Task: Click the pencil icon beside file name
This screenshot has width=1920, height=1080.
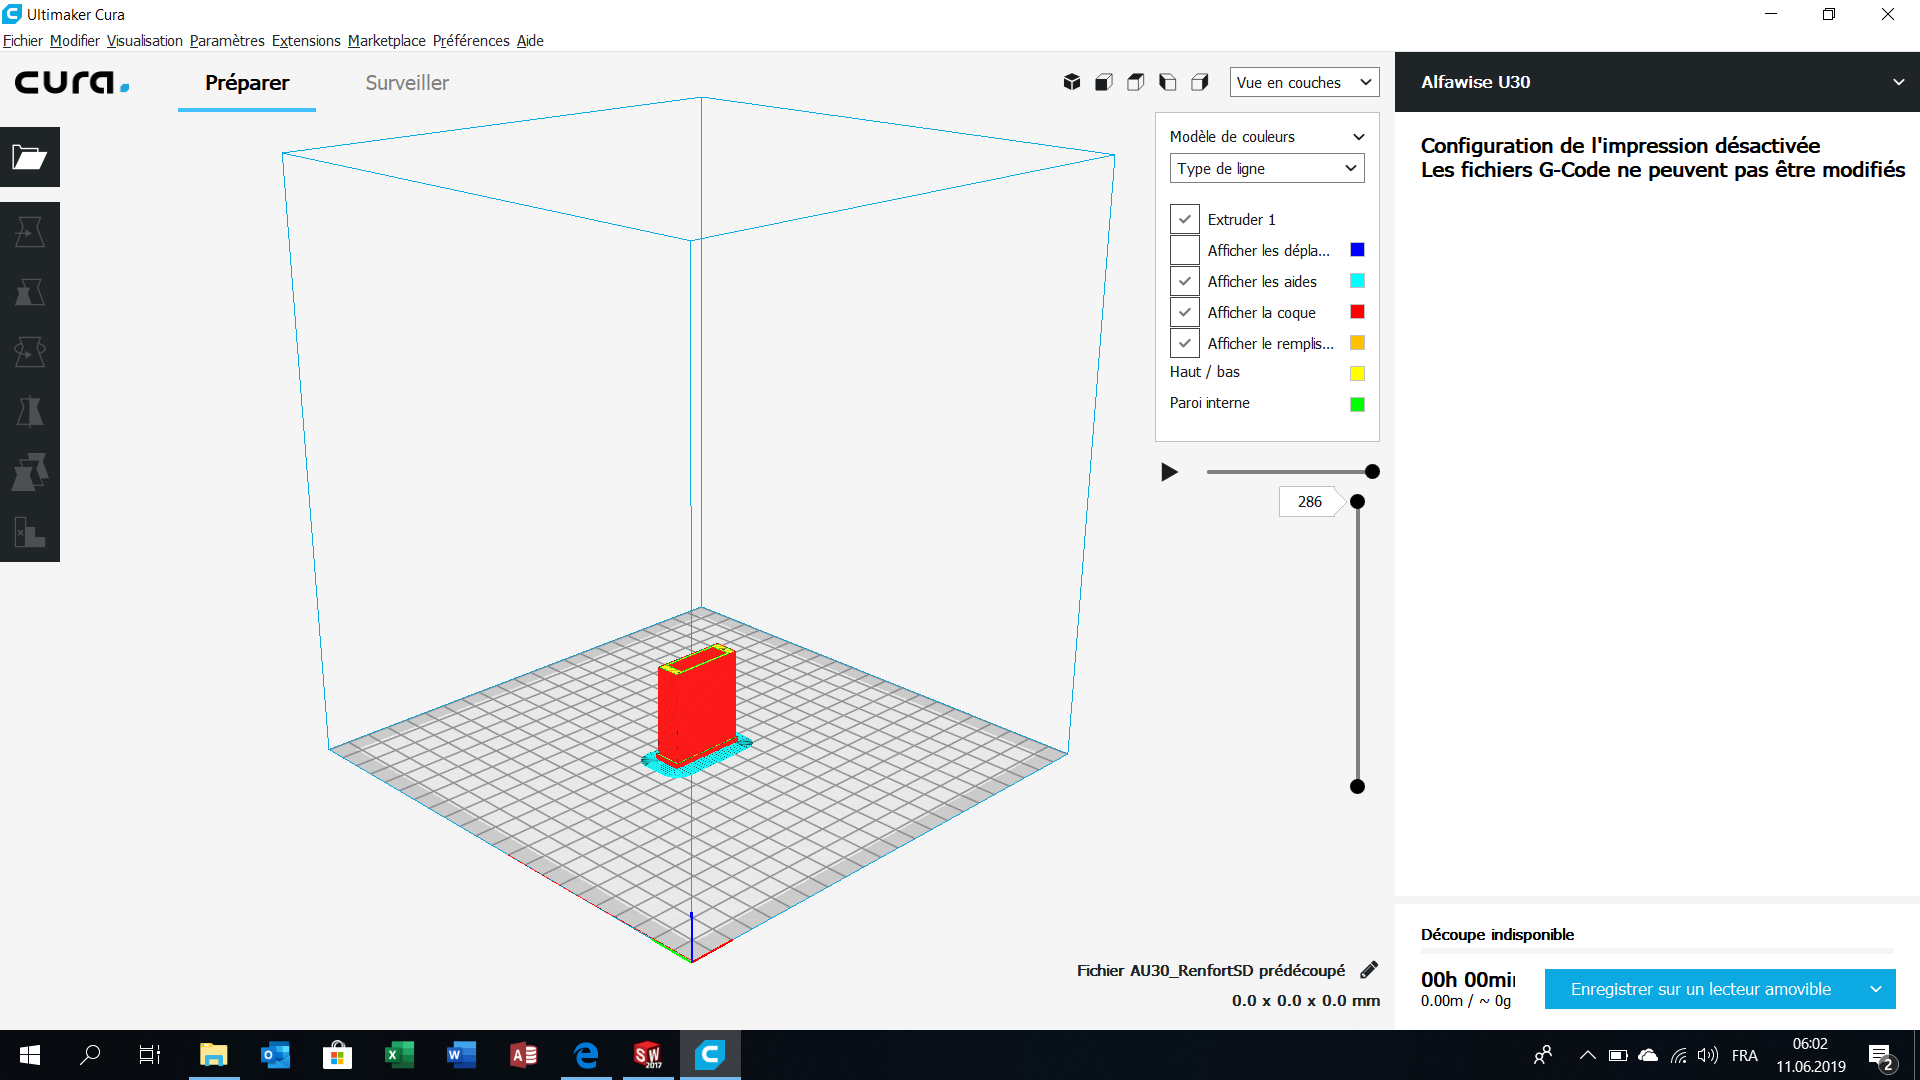Action: coord(1369,970)
